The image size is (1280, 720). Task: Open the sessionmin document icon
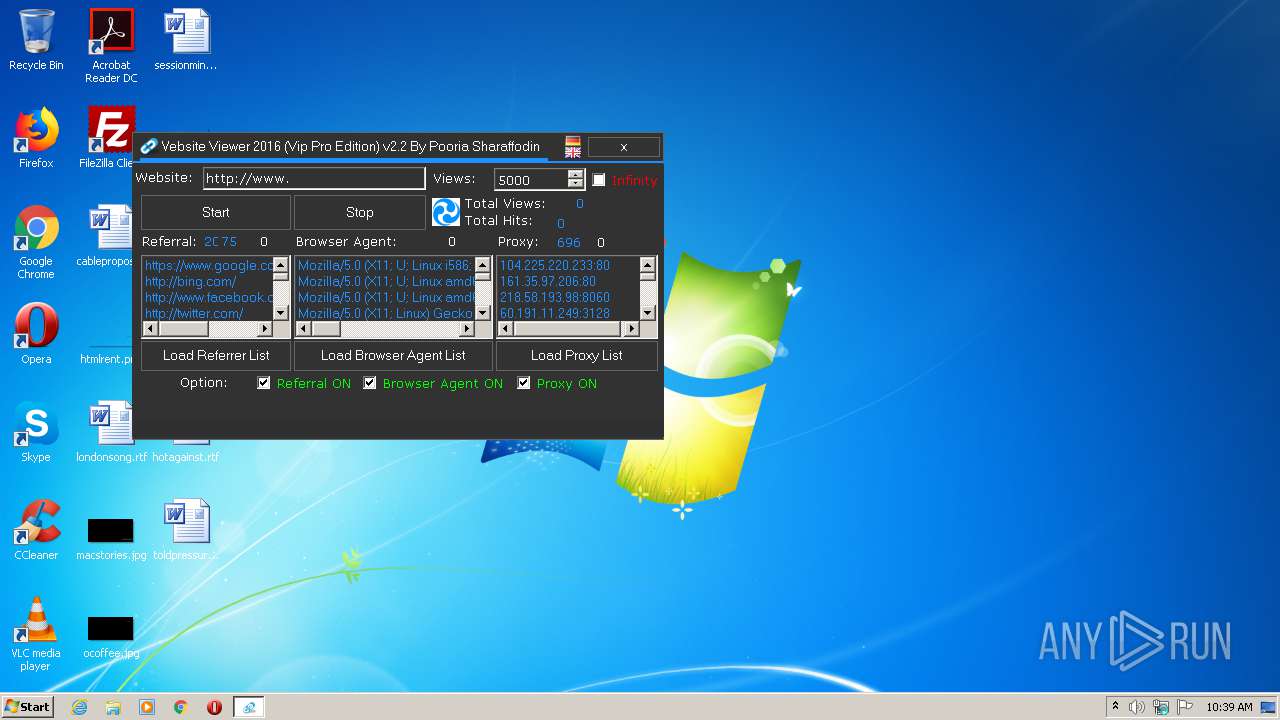point(186,40)
